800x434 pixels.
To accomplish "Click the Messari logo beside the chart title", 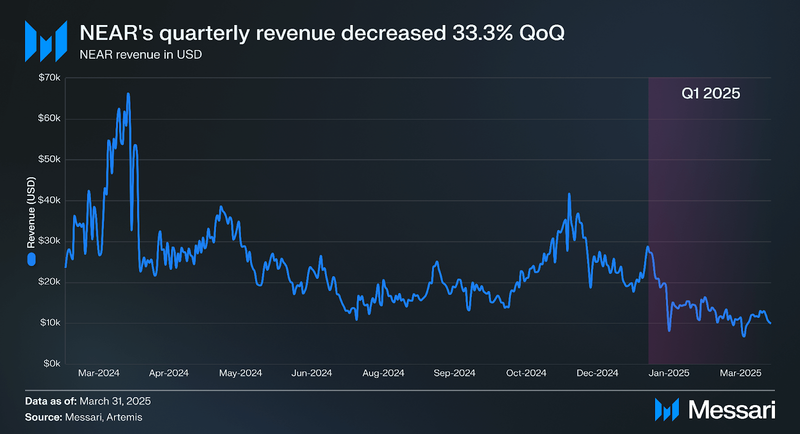I will (x=46, y=41).
